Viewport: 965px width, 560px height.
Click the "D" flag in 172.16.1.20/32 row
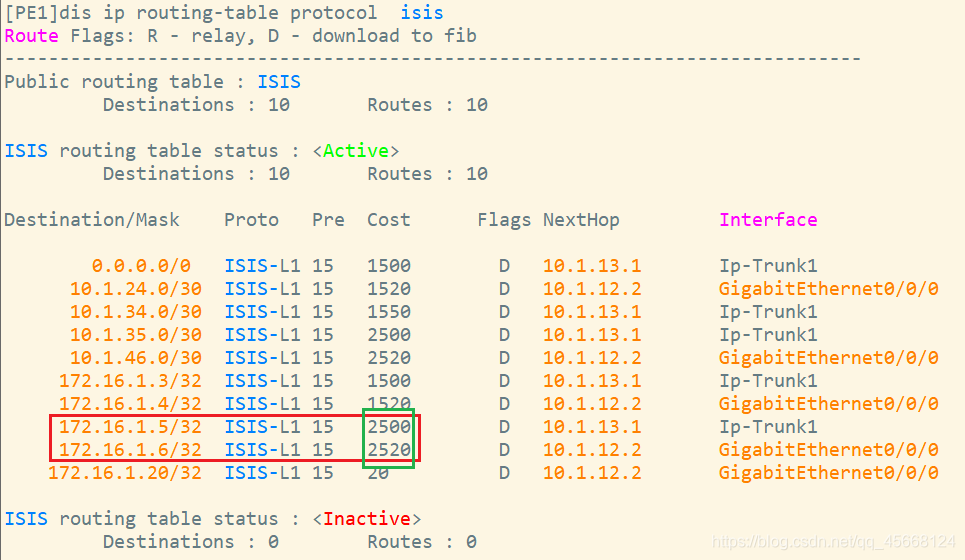(x=504, y=473)
